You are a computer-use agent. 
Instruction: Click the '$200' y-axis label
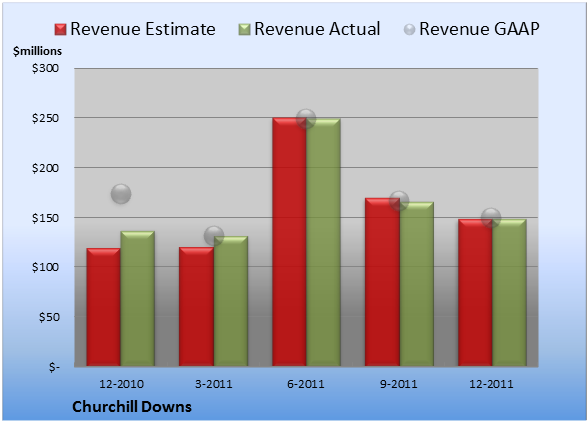[45, 168]
